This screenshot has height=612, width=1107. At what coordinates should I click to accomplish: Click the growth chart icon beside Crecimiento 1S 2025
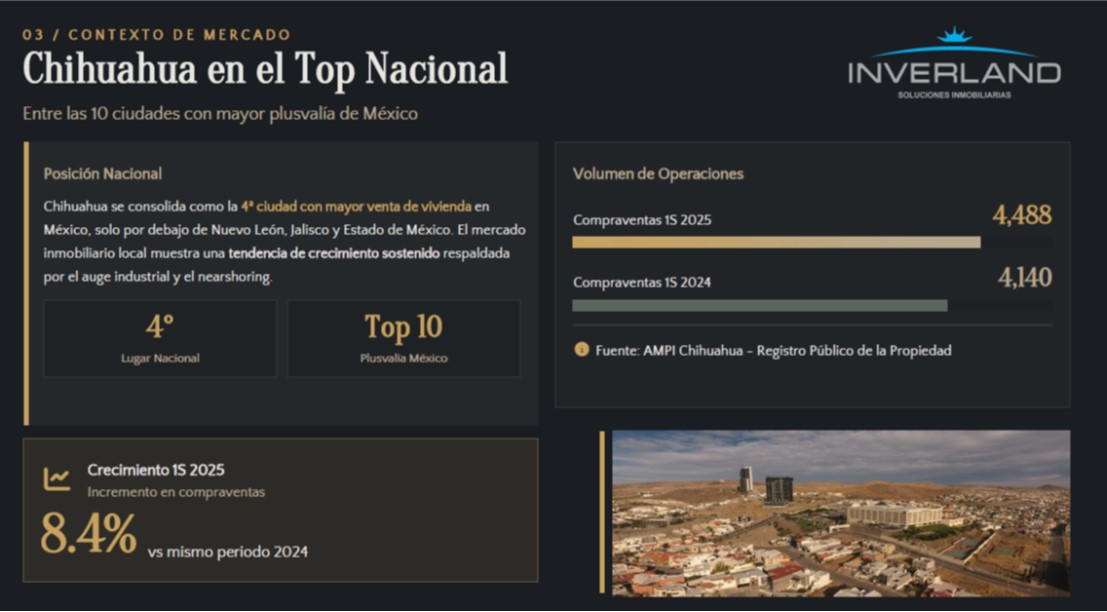(x=57, y=479)
